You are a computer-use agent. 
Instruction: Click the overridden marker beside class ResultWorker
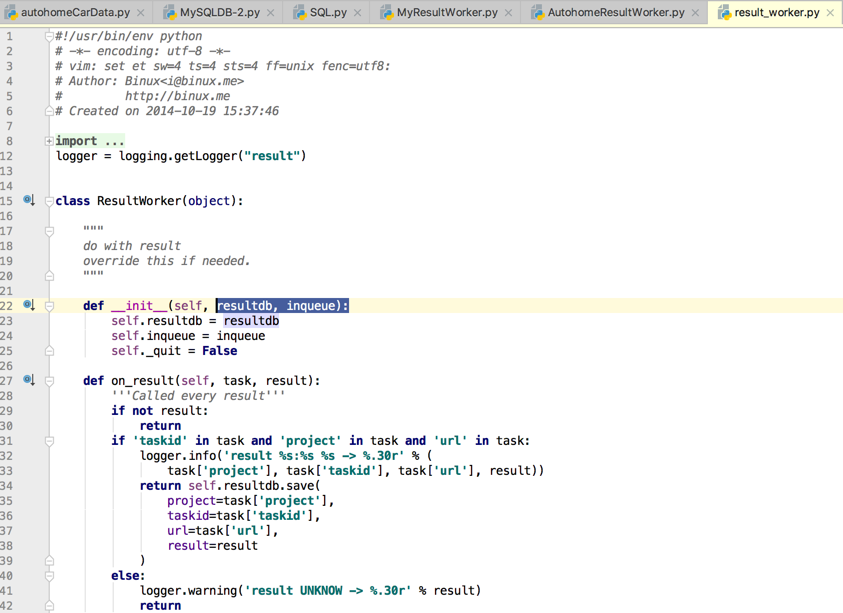pos(29,201)
